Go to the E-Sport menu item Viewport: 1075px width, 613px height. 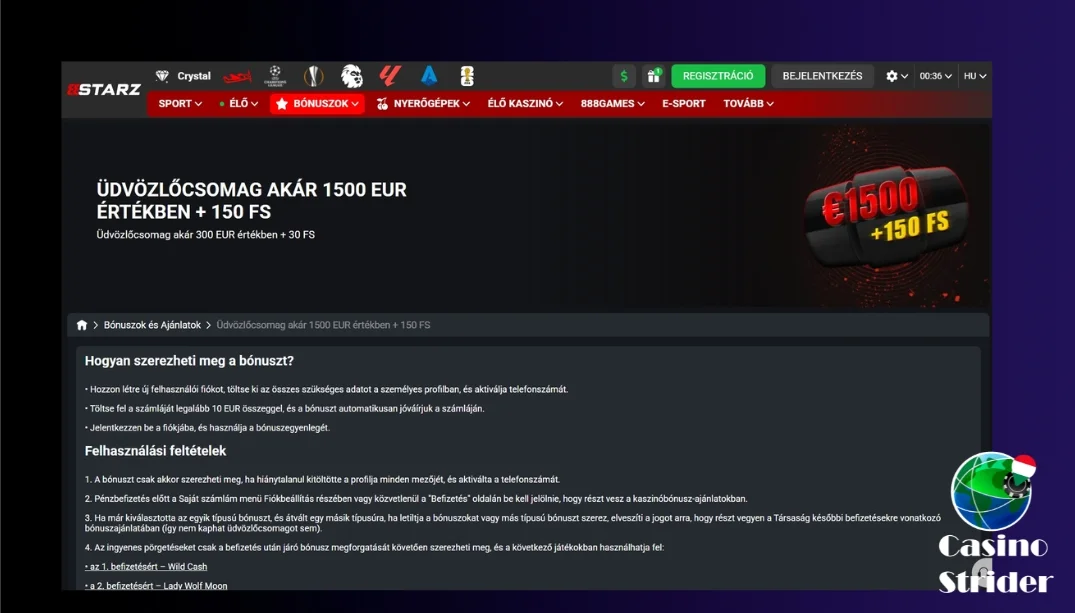tap(684, 104)
